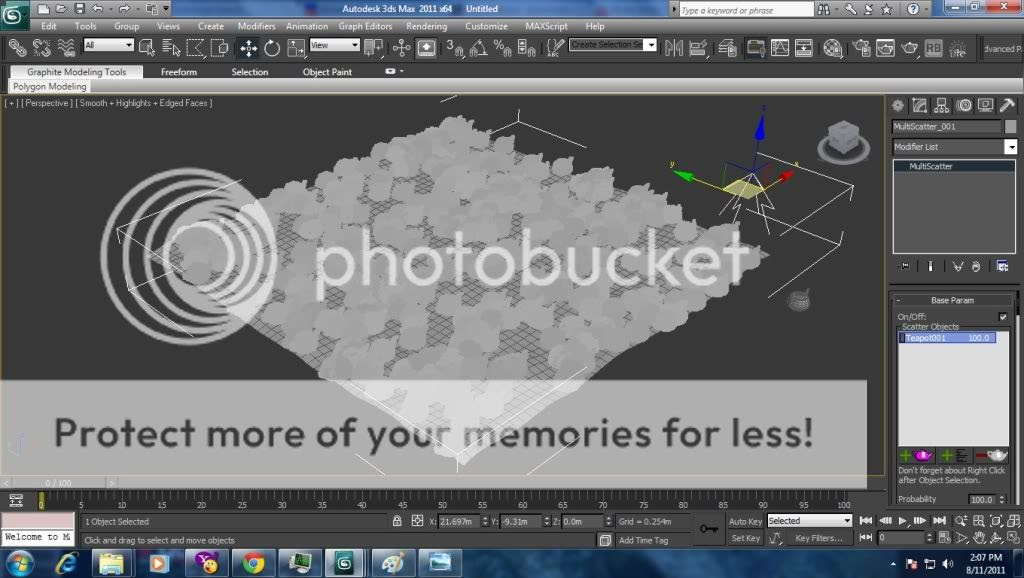Remove scatter object with red minus teapot
Viewport: 1024px width, 578px height.
tap(991, 455)
